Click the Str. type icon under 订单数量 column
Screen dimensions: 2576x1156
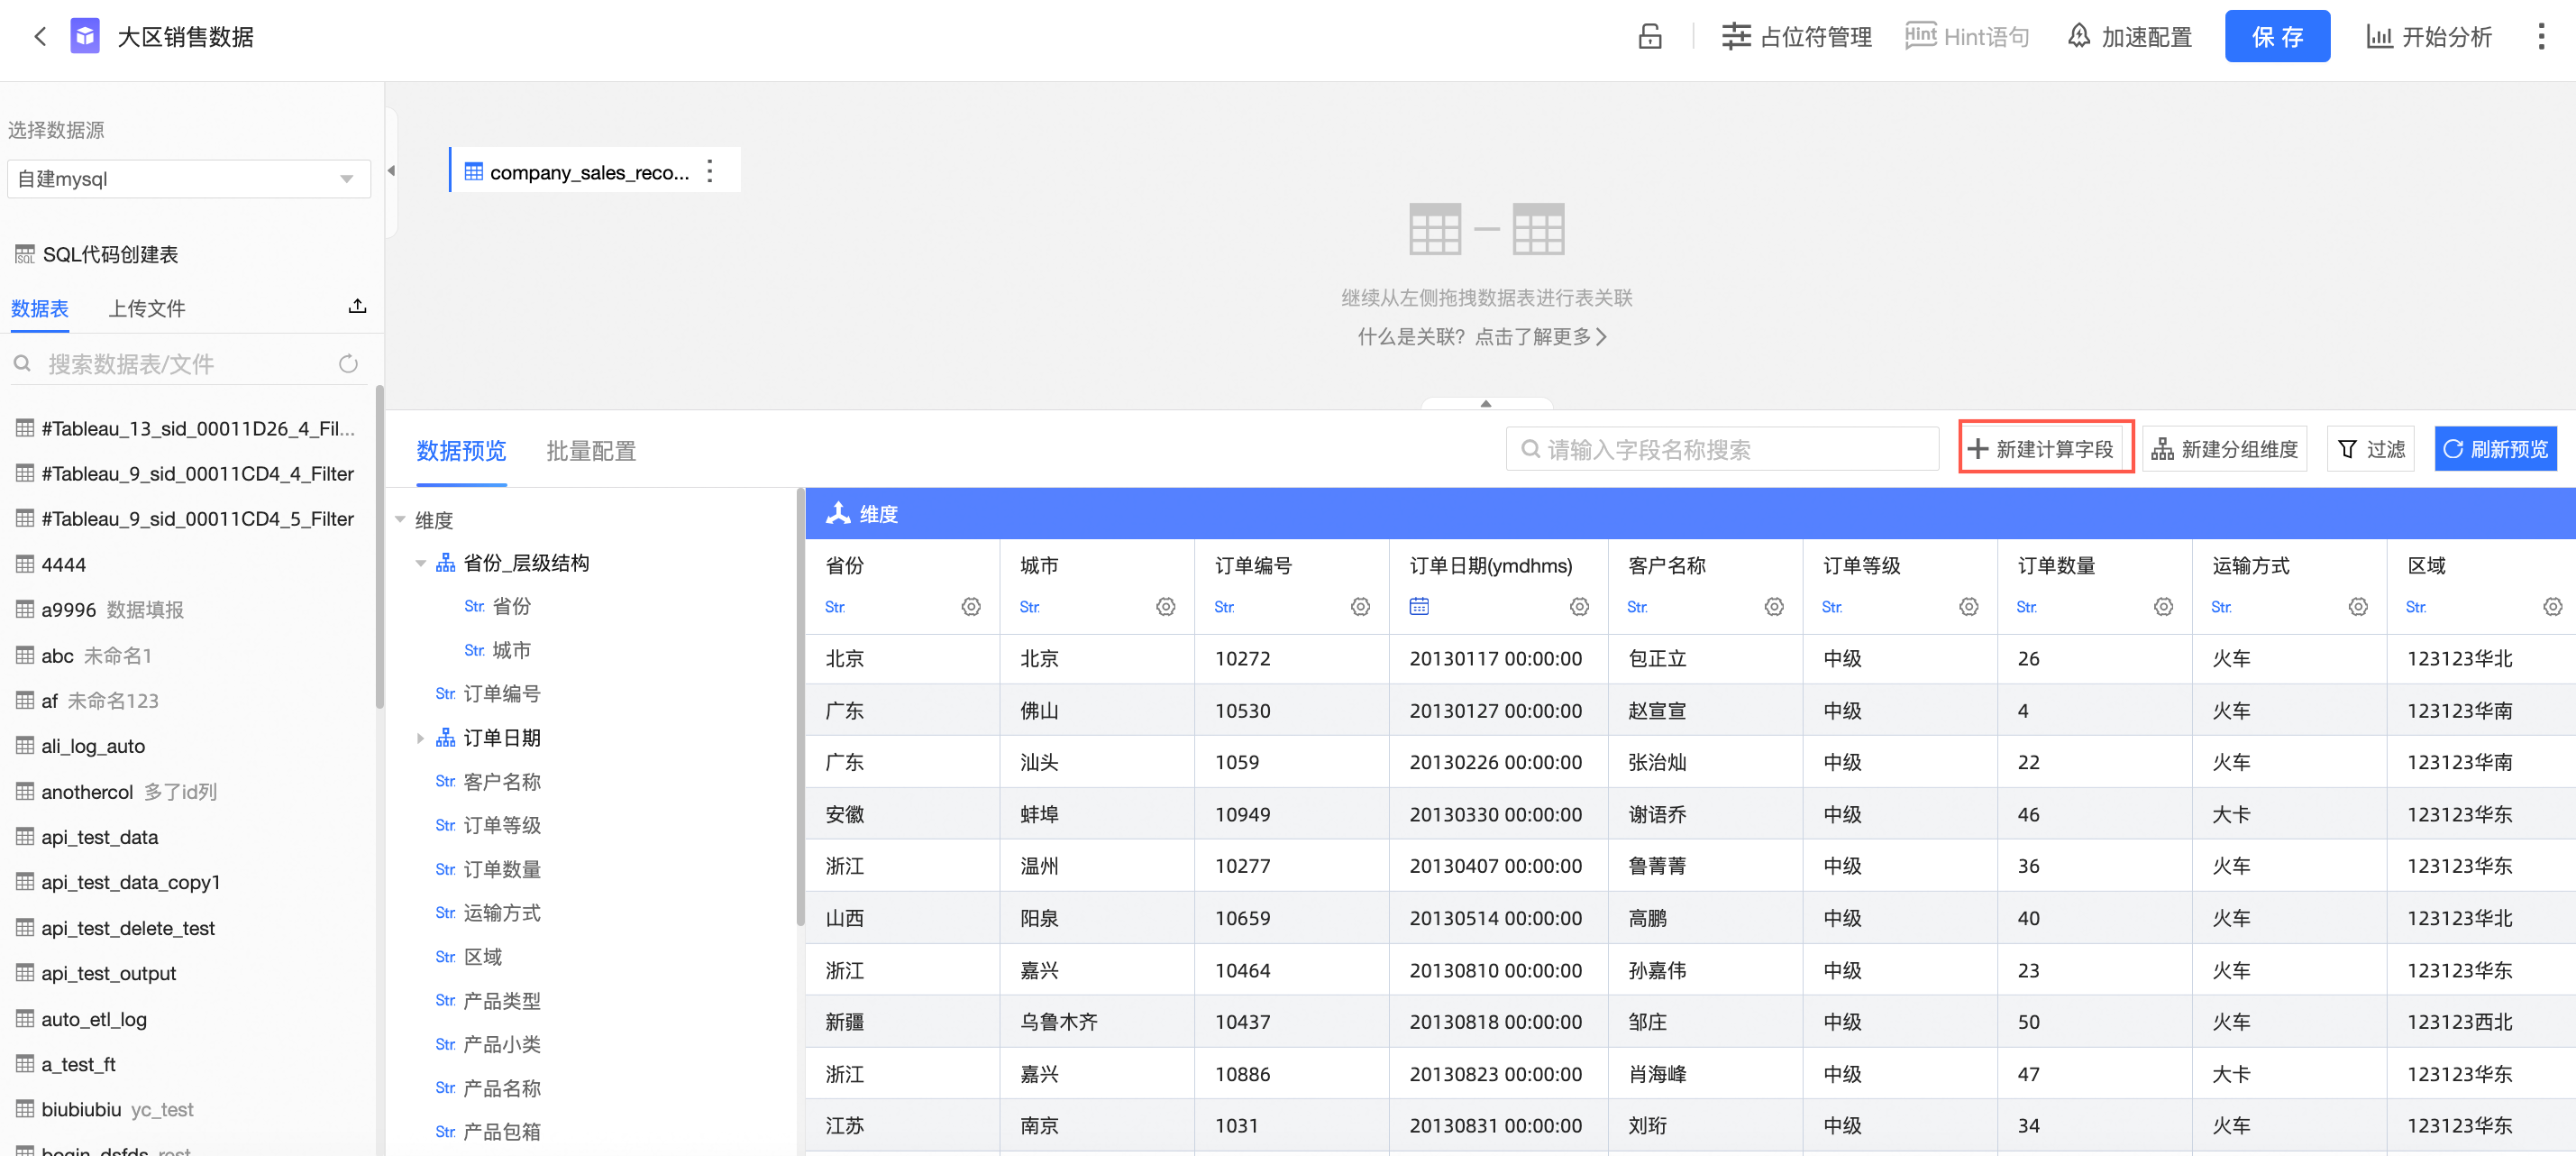[x=2026, y=607]
